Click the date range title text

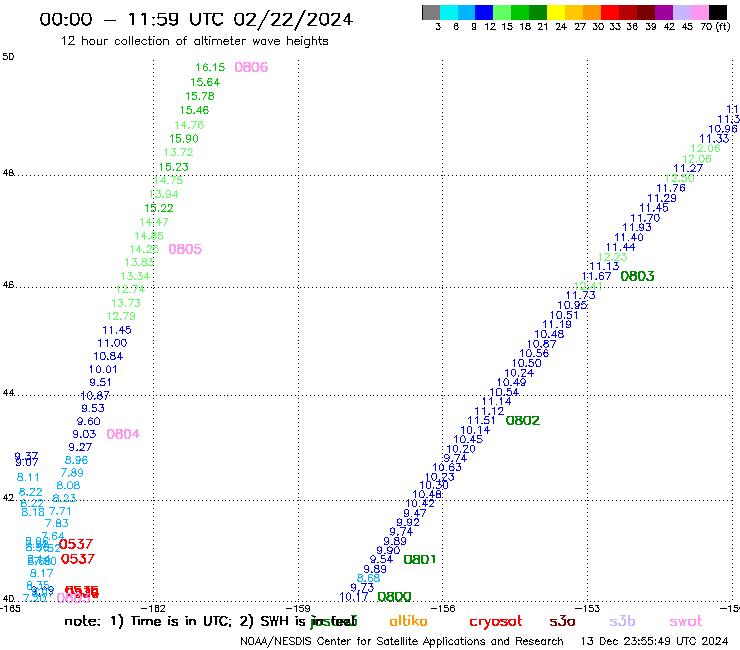pyautogui.click(x=196, y=20)
